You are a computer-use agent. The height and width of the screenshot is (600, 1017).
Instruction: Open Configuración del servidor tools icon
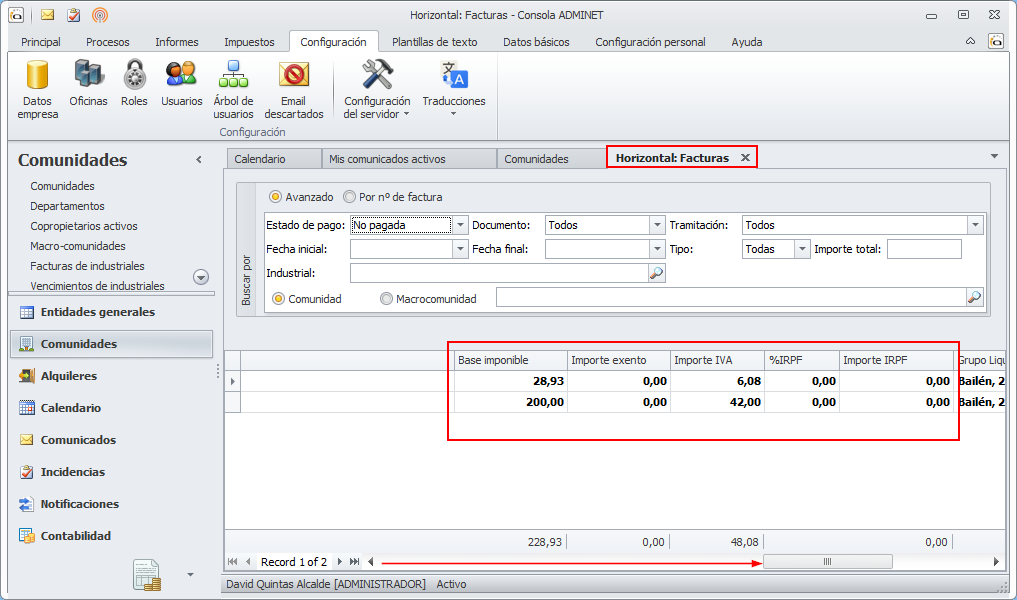377,76
